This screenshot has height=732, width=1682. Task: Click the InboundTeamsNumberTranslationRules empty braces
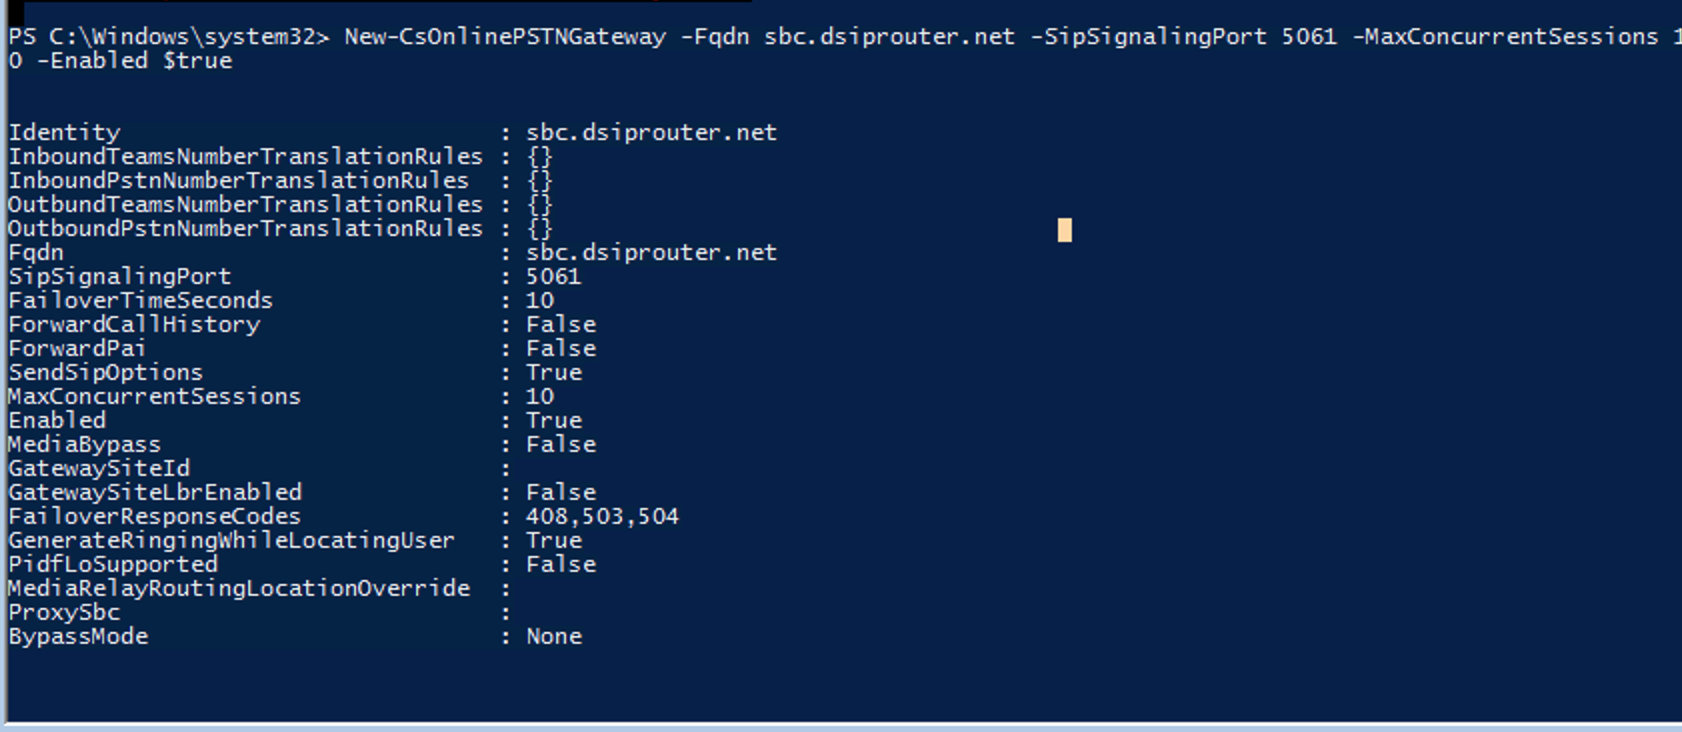point(540,157)
